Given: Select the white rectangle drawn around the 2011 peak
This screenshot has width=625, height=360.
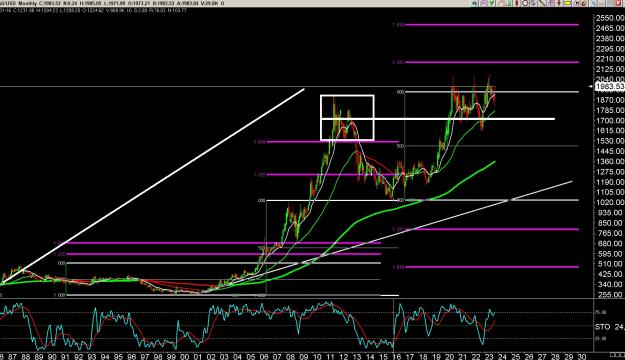Looking at the screenshot, I should [x=347, y=118].
